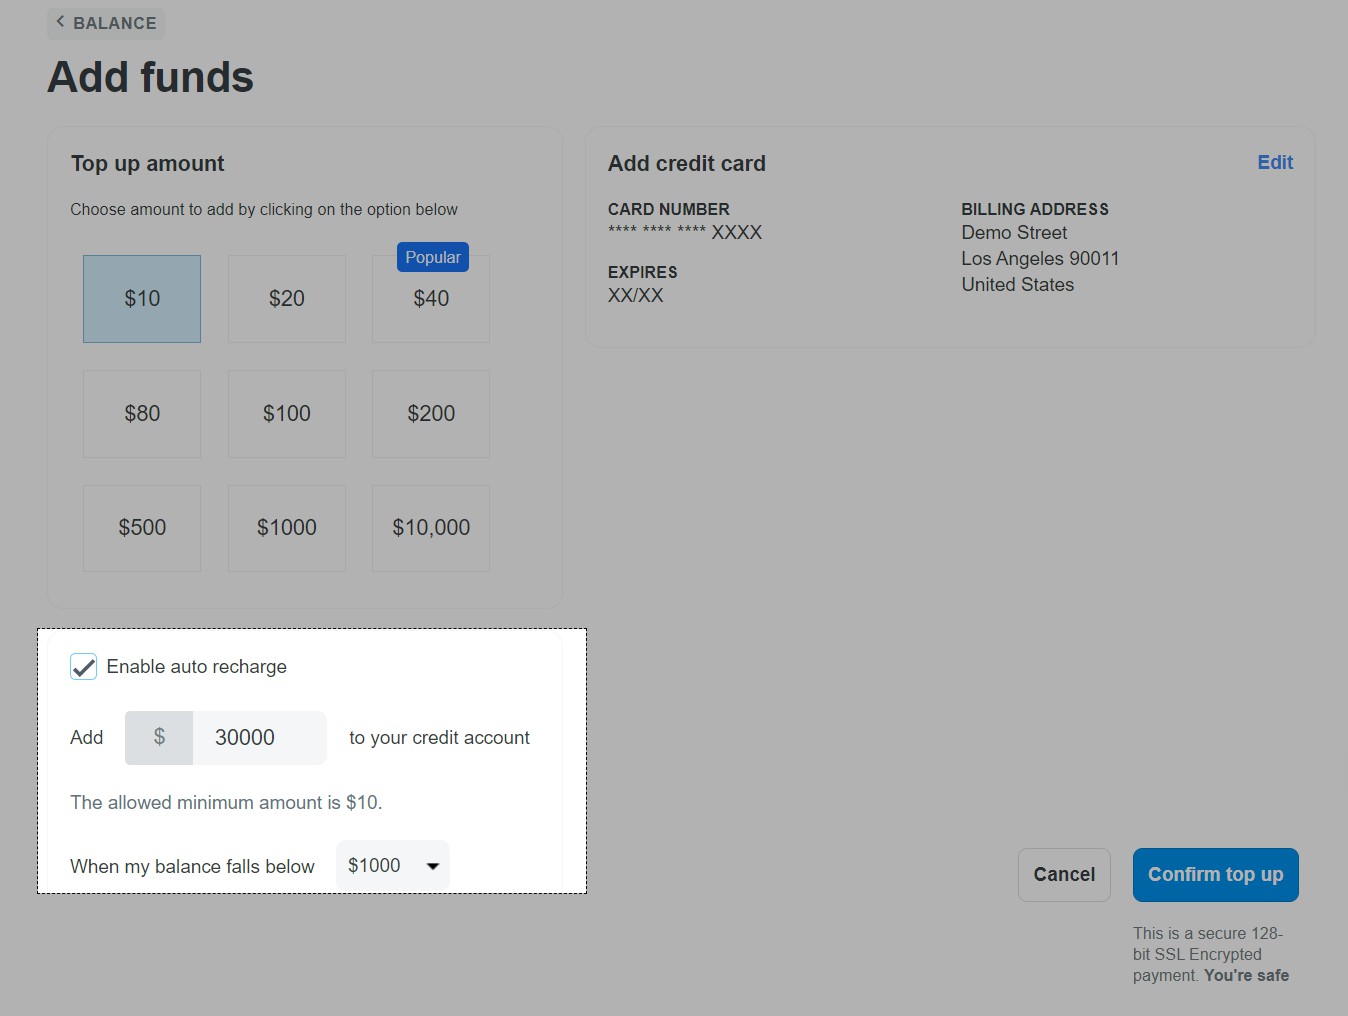The width and height of the screenshot is (1348, 1016).
Task: Uncheck Enable auto recharge checkbox
Action: pos(84,667)
